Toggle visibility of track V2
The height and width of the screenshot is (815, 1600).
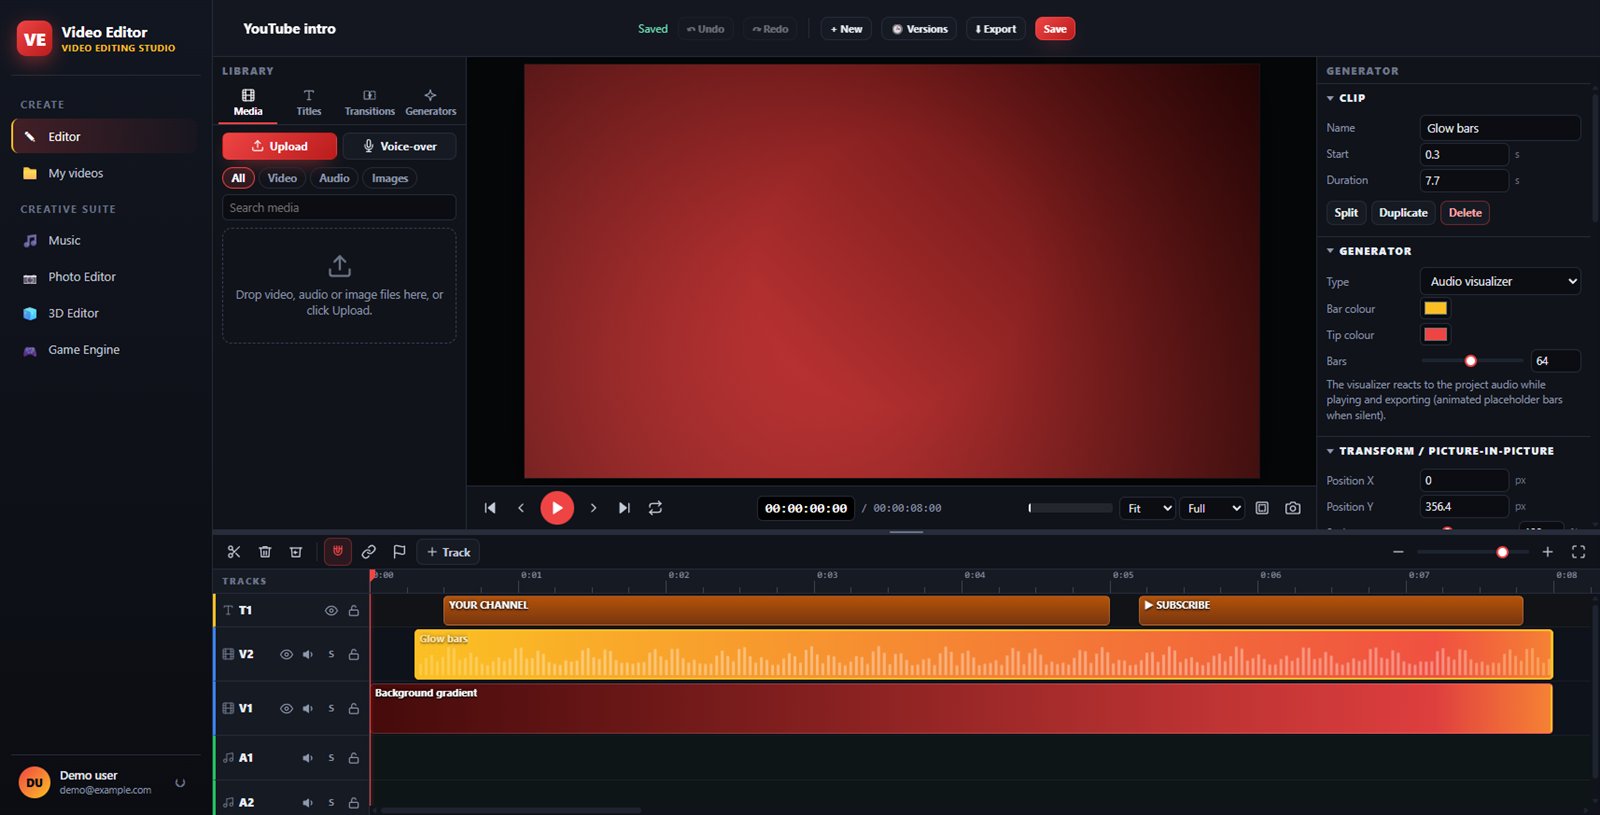click(x=286, y=655)
